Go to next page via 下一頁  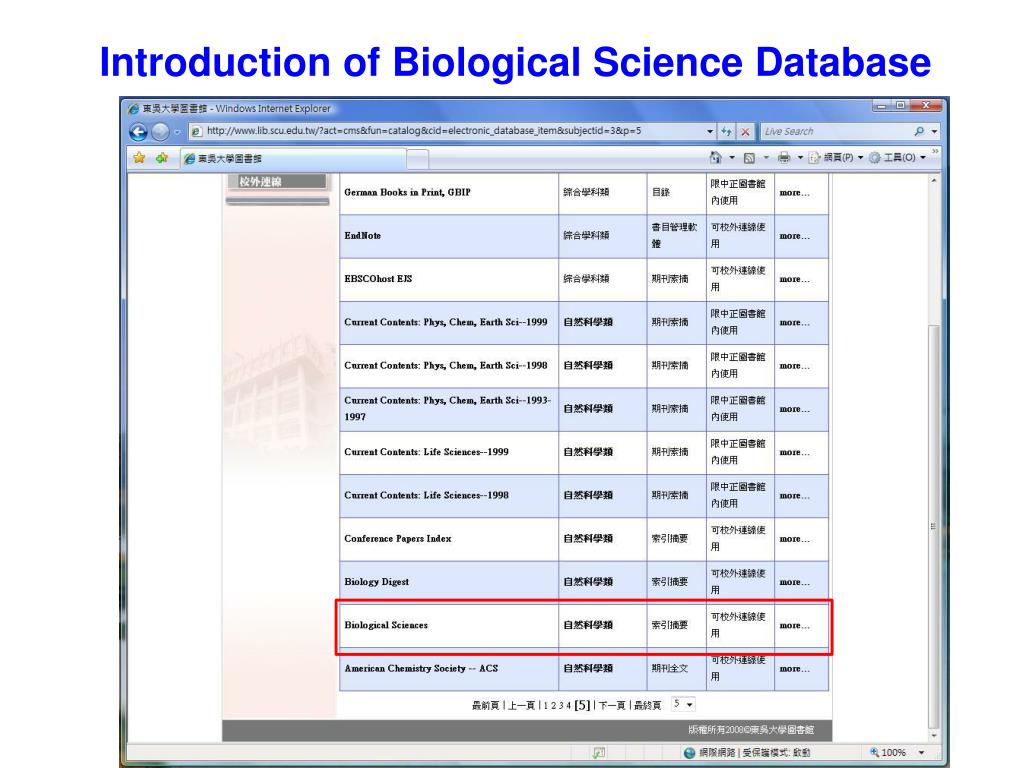[611, 705]
